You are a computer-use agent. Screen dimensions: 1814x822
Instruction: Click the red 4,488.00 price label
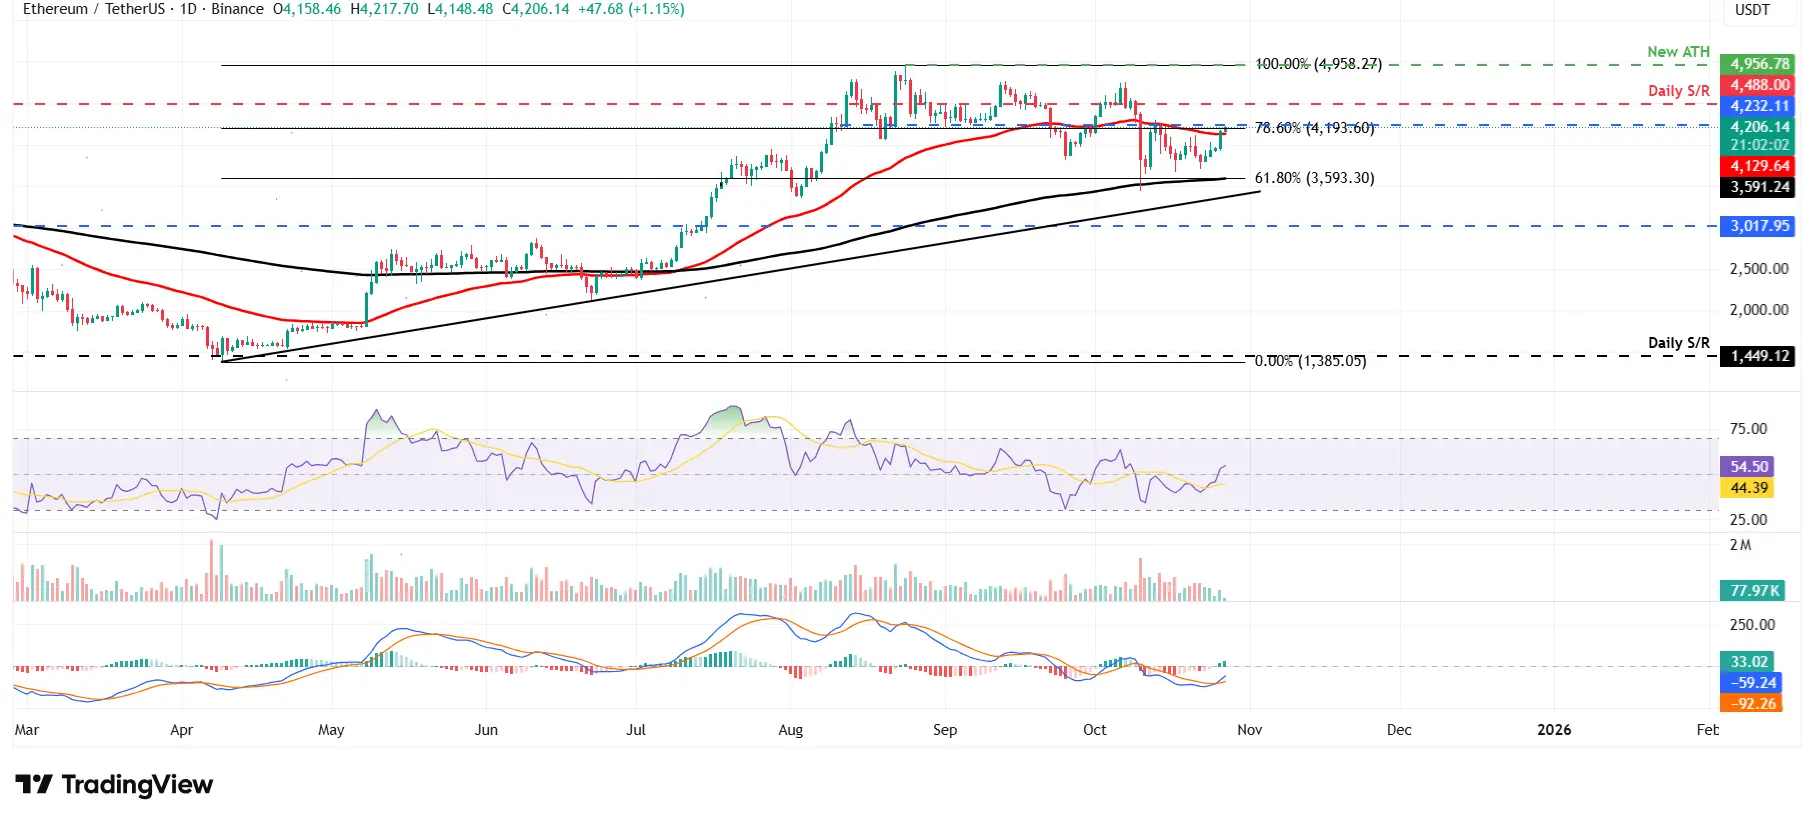(1759, 85)
